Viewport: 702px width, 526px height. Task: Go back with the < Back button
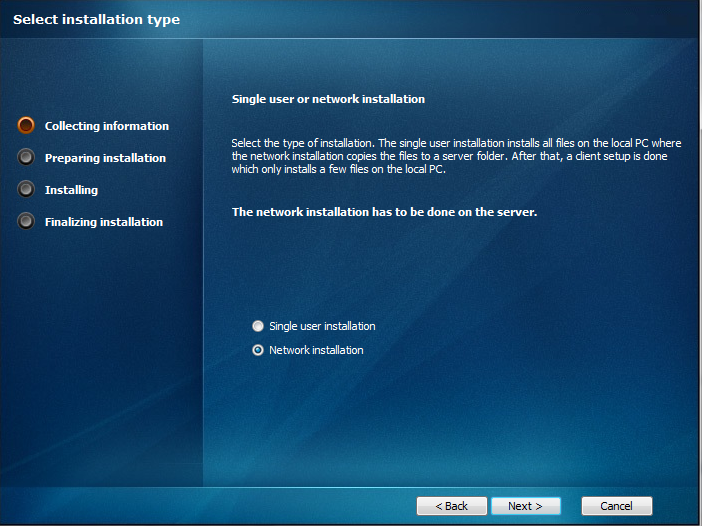pyautogui.click(x=451, y=506)
